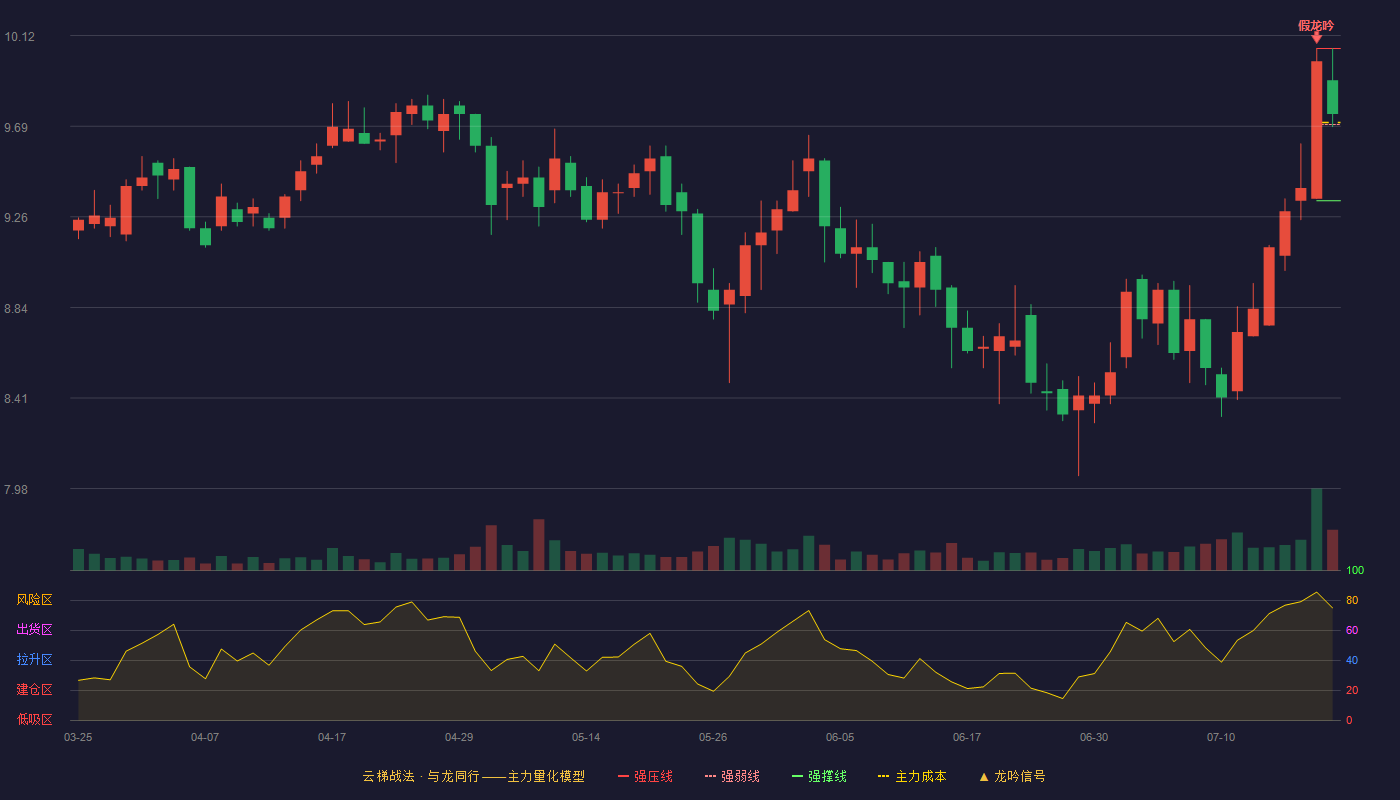Click the 80 indicator scale label
The height and width of the screenshot is (800, 1400).
point(1351,600)
